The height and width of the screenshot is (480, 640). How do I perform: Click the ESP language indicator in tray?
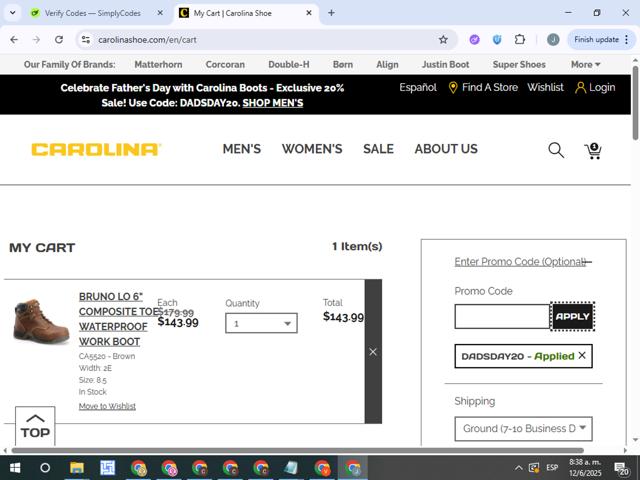coord(552,468)
